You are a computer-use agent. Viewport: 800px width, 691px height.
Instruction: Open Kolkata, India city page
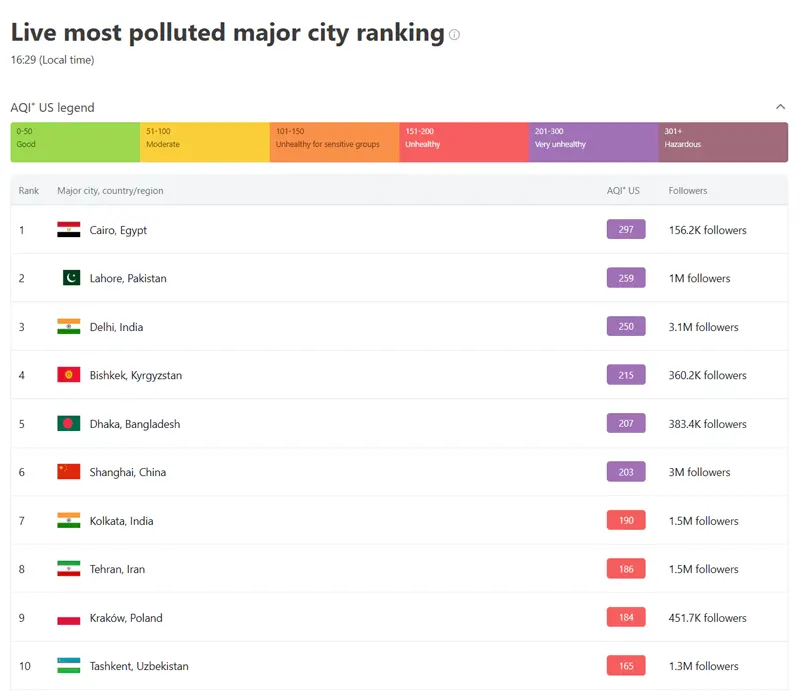tap(121, 521)
